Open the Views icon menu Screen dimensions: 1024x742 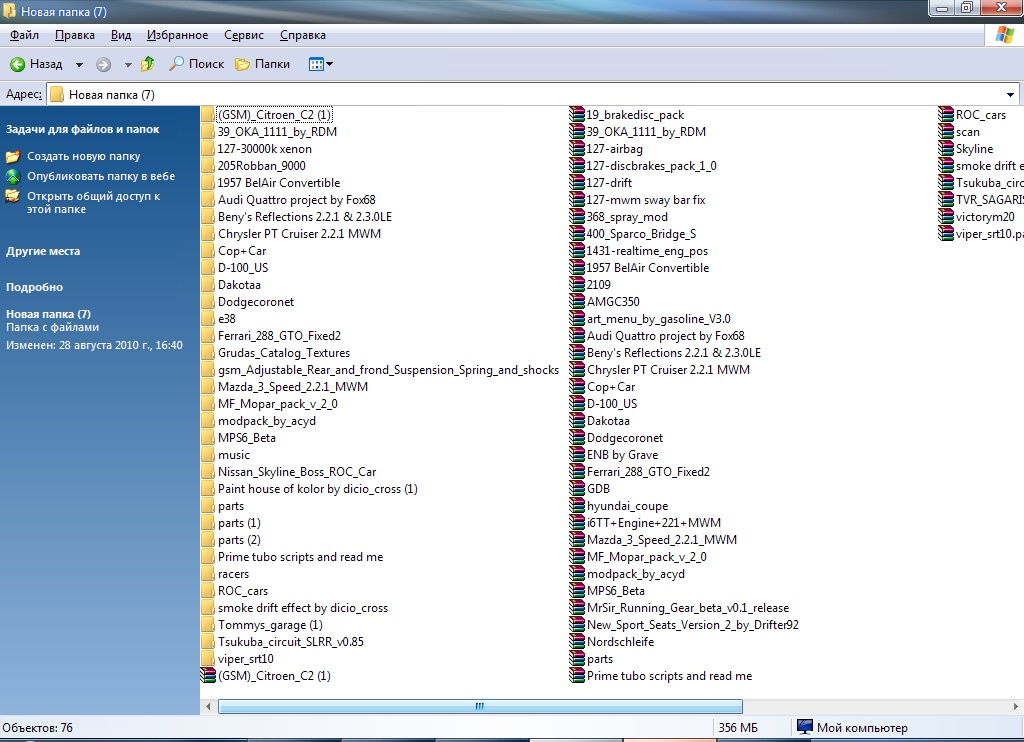tap(321, 64)
